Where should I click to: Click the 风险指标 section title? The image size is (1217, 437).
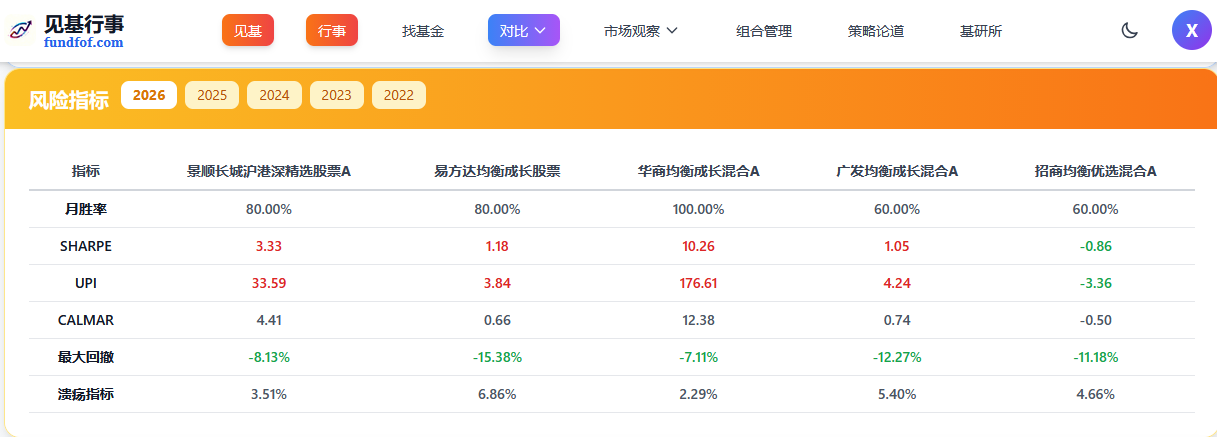click(x=68, y=99)
